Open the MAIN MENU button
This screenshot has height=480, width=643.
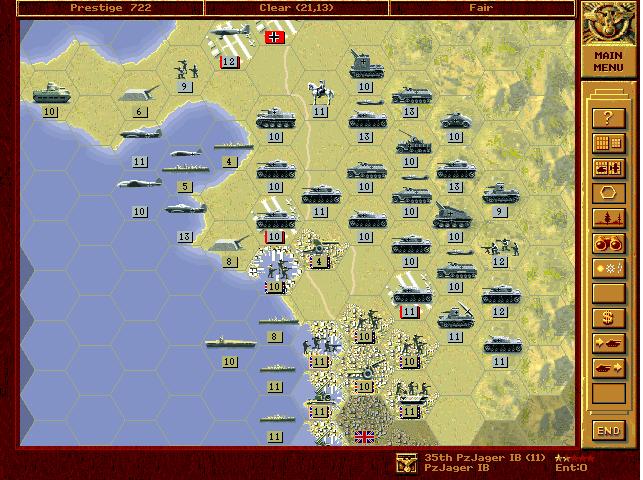pyautogui.click(x=609, y=61)
